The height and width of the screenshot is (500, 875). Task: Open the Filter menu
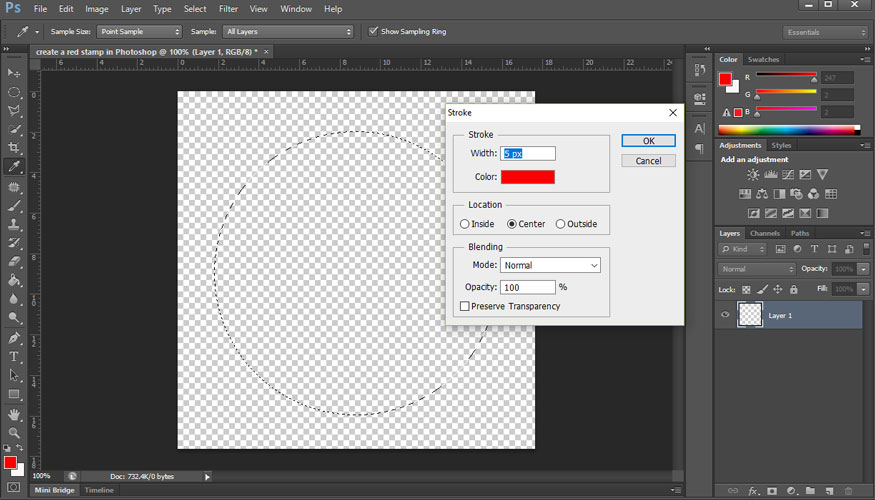tap(228, 9)
